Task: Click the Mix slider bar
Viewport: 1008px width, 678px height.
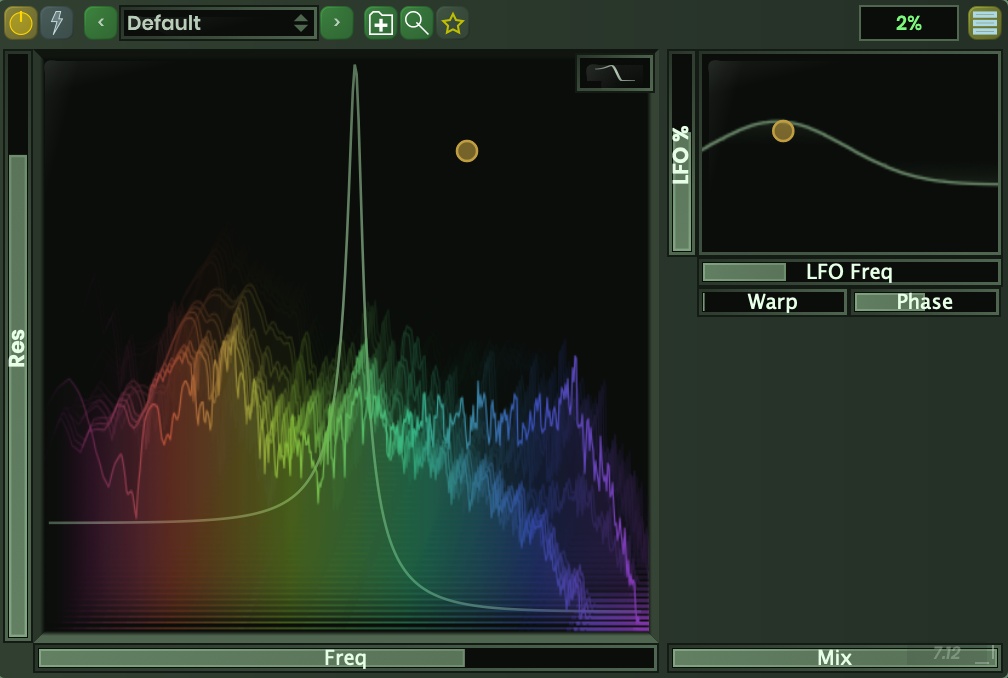Action: (x=834, y=658)
